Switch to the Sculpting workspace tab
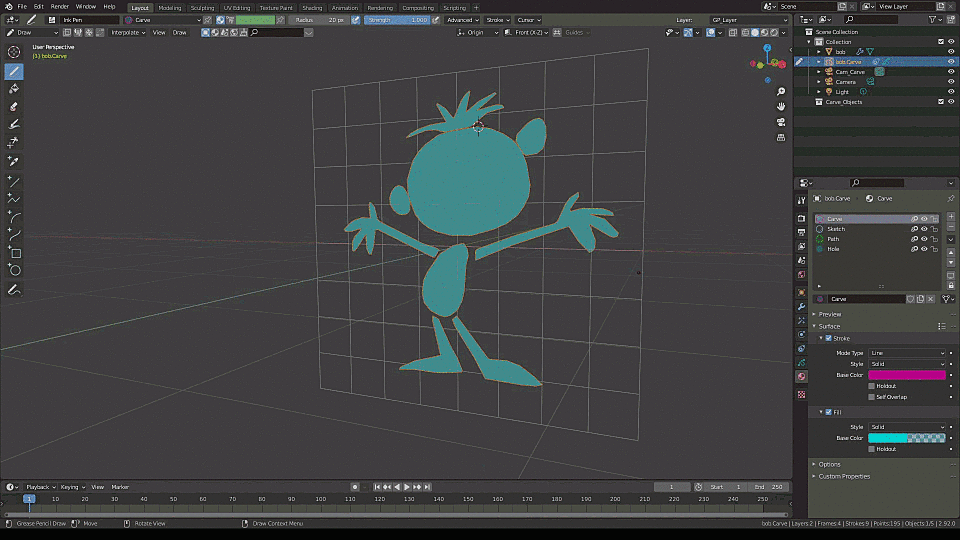 (202, 8)
